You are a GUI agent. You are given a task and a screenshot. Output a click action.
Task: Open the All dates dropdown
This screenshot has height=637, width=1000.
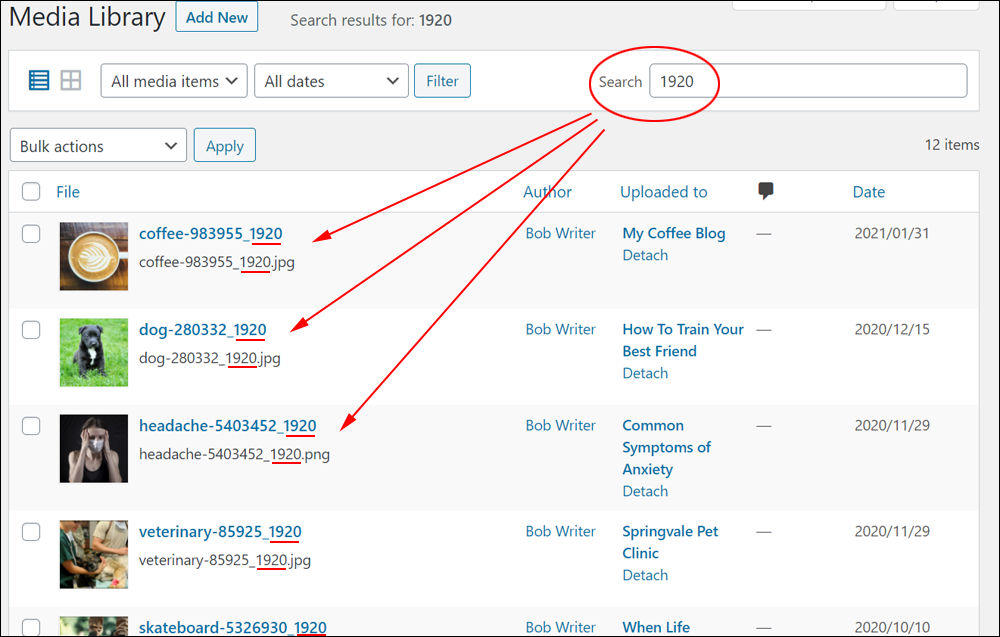(x=332, y=81)
